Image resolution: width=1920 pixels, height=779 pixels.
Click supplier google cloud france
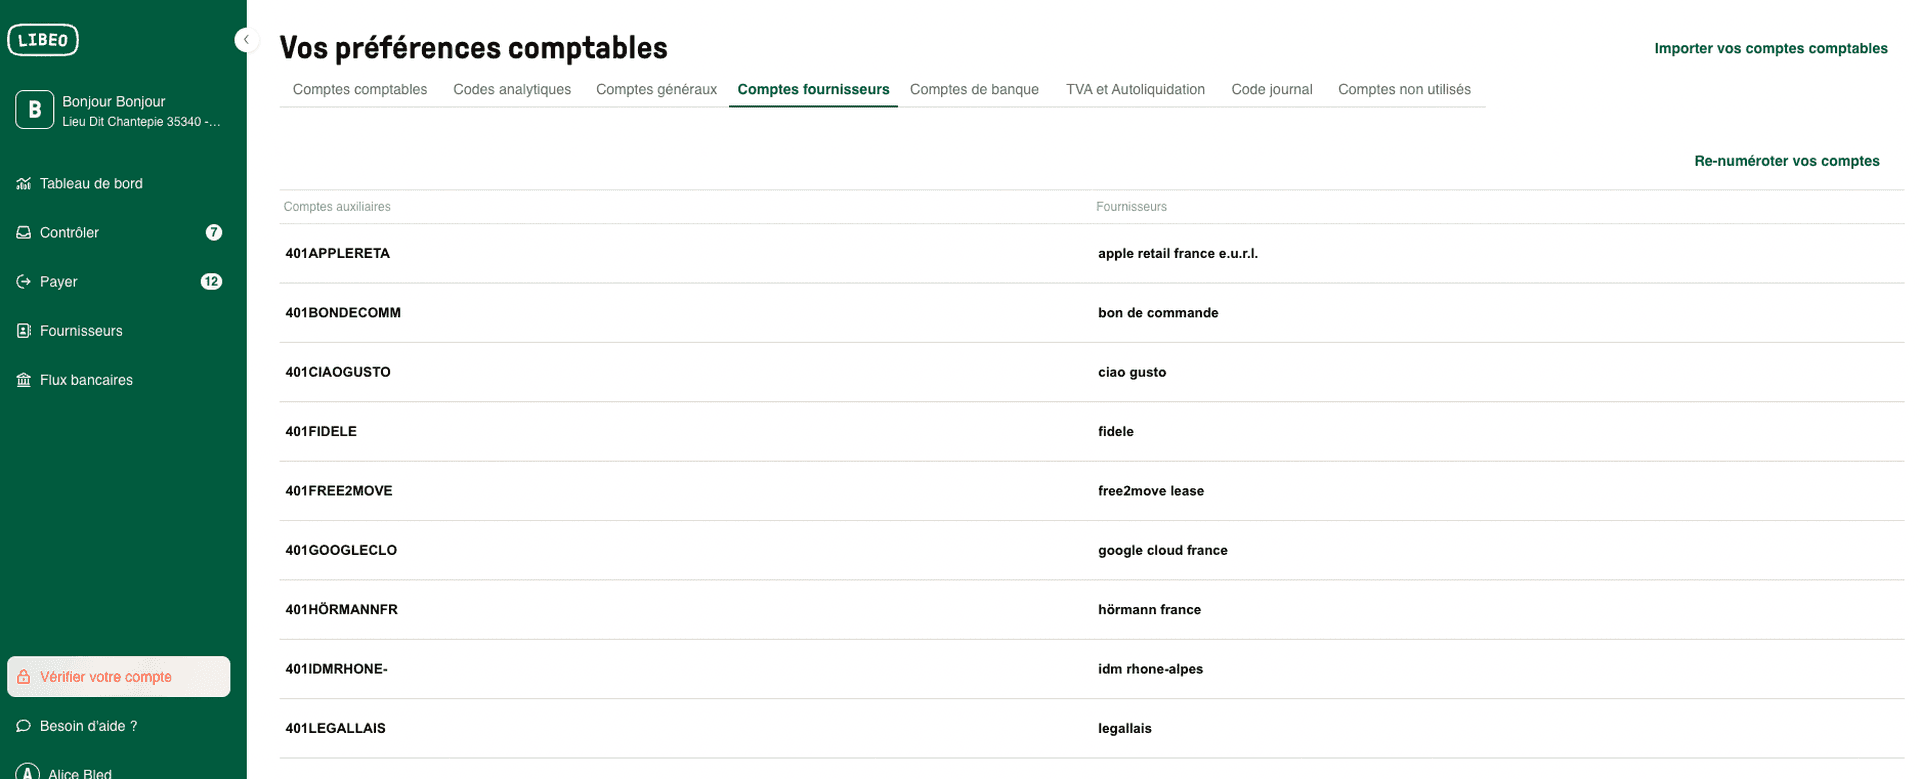[1163, 550]
